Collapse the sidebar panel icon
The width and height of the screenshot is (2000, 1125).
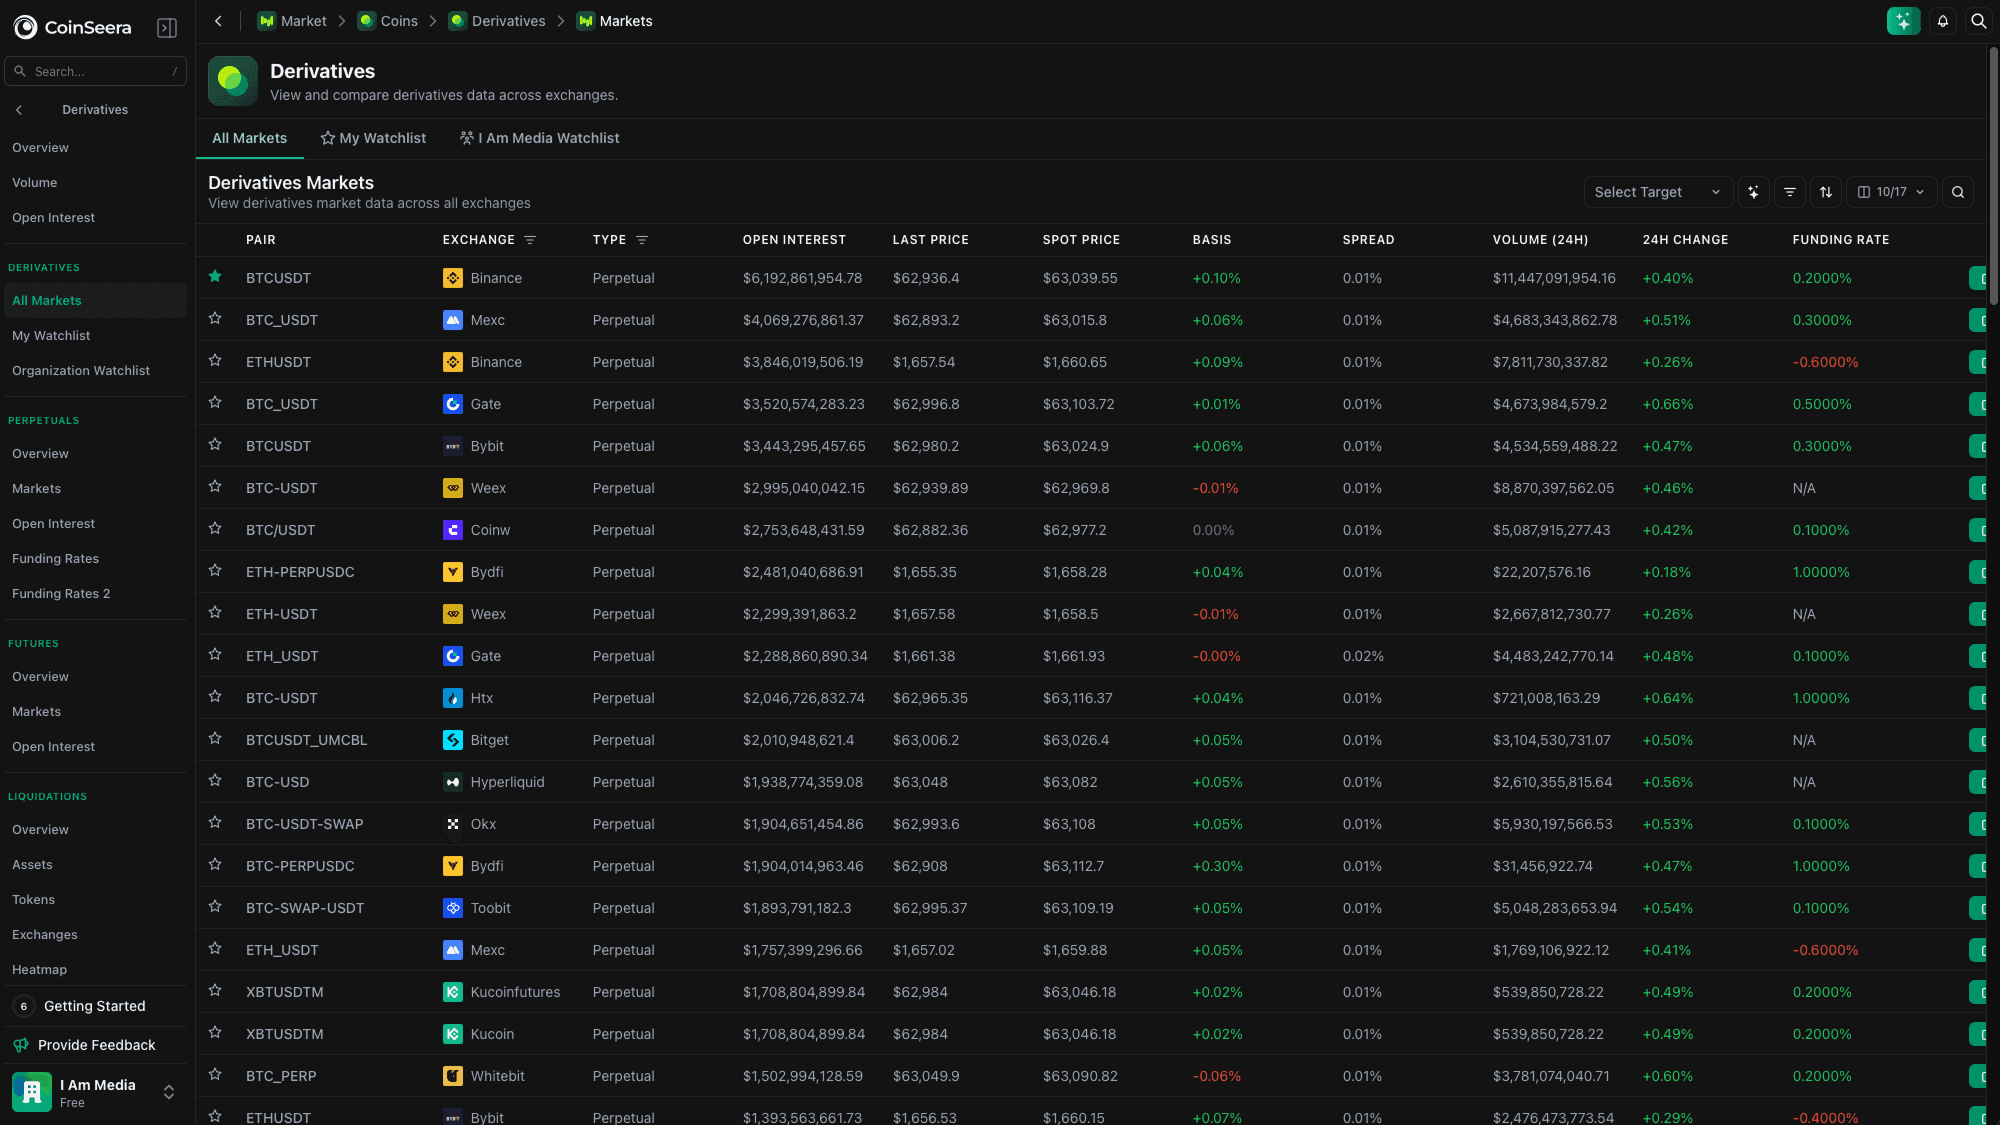pyautogui.click(x=167, y=28)
